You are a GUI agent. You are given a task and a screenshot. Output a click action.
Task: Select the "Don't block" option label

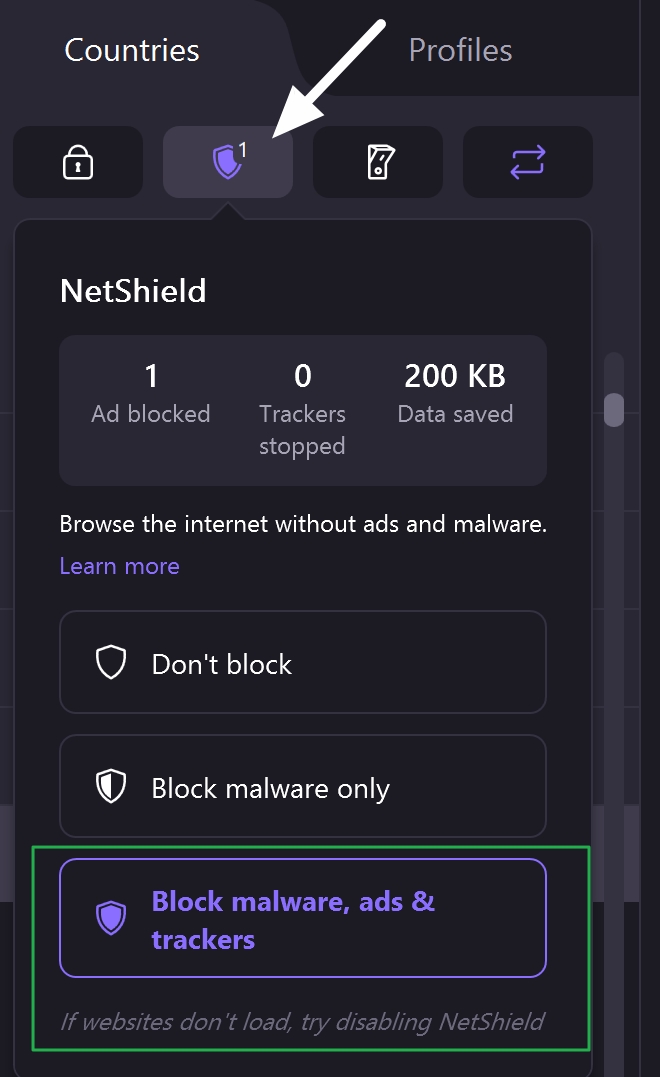point(221,664)
